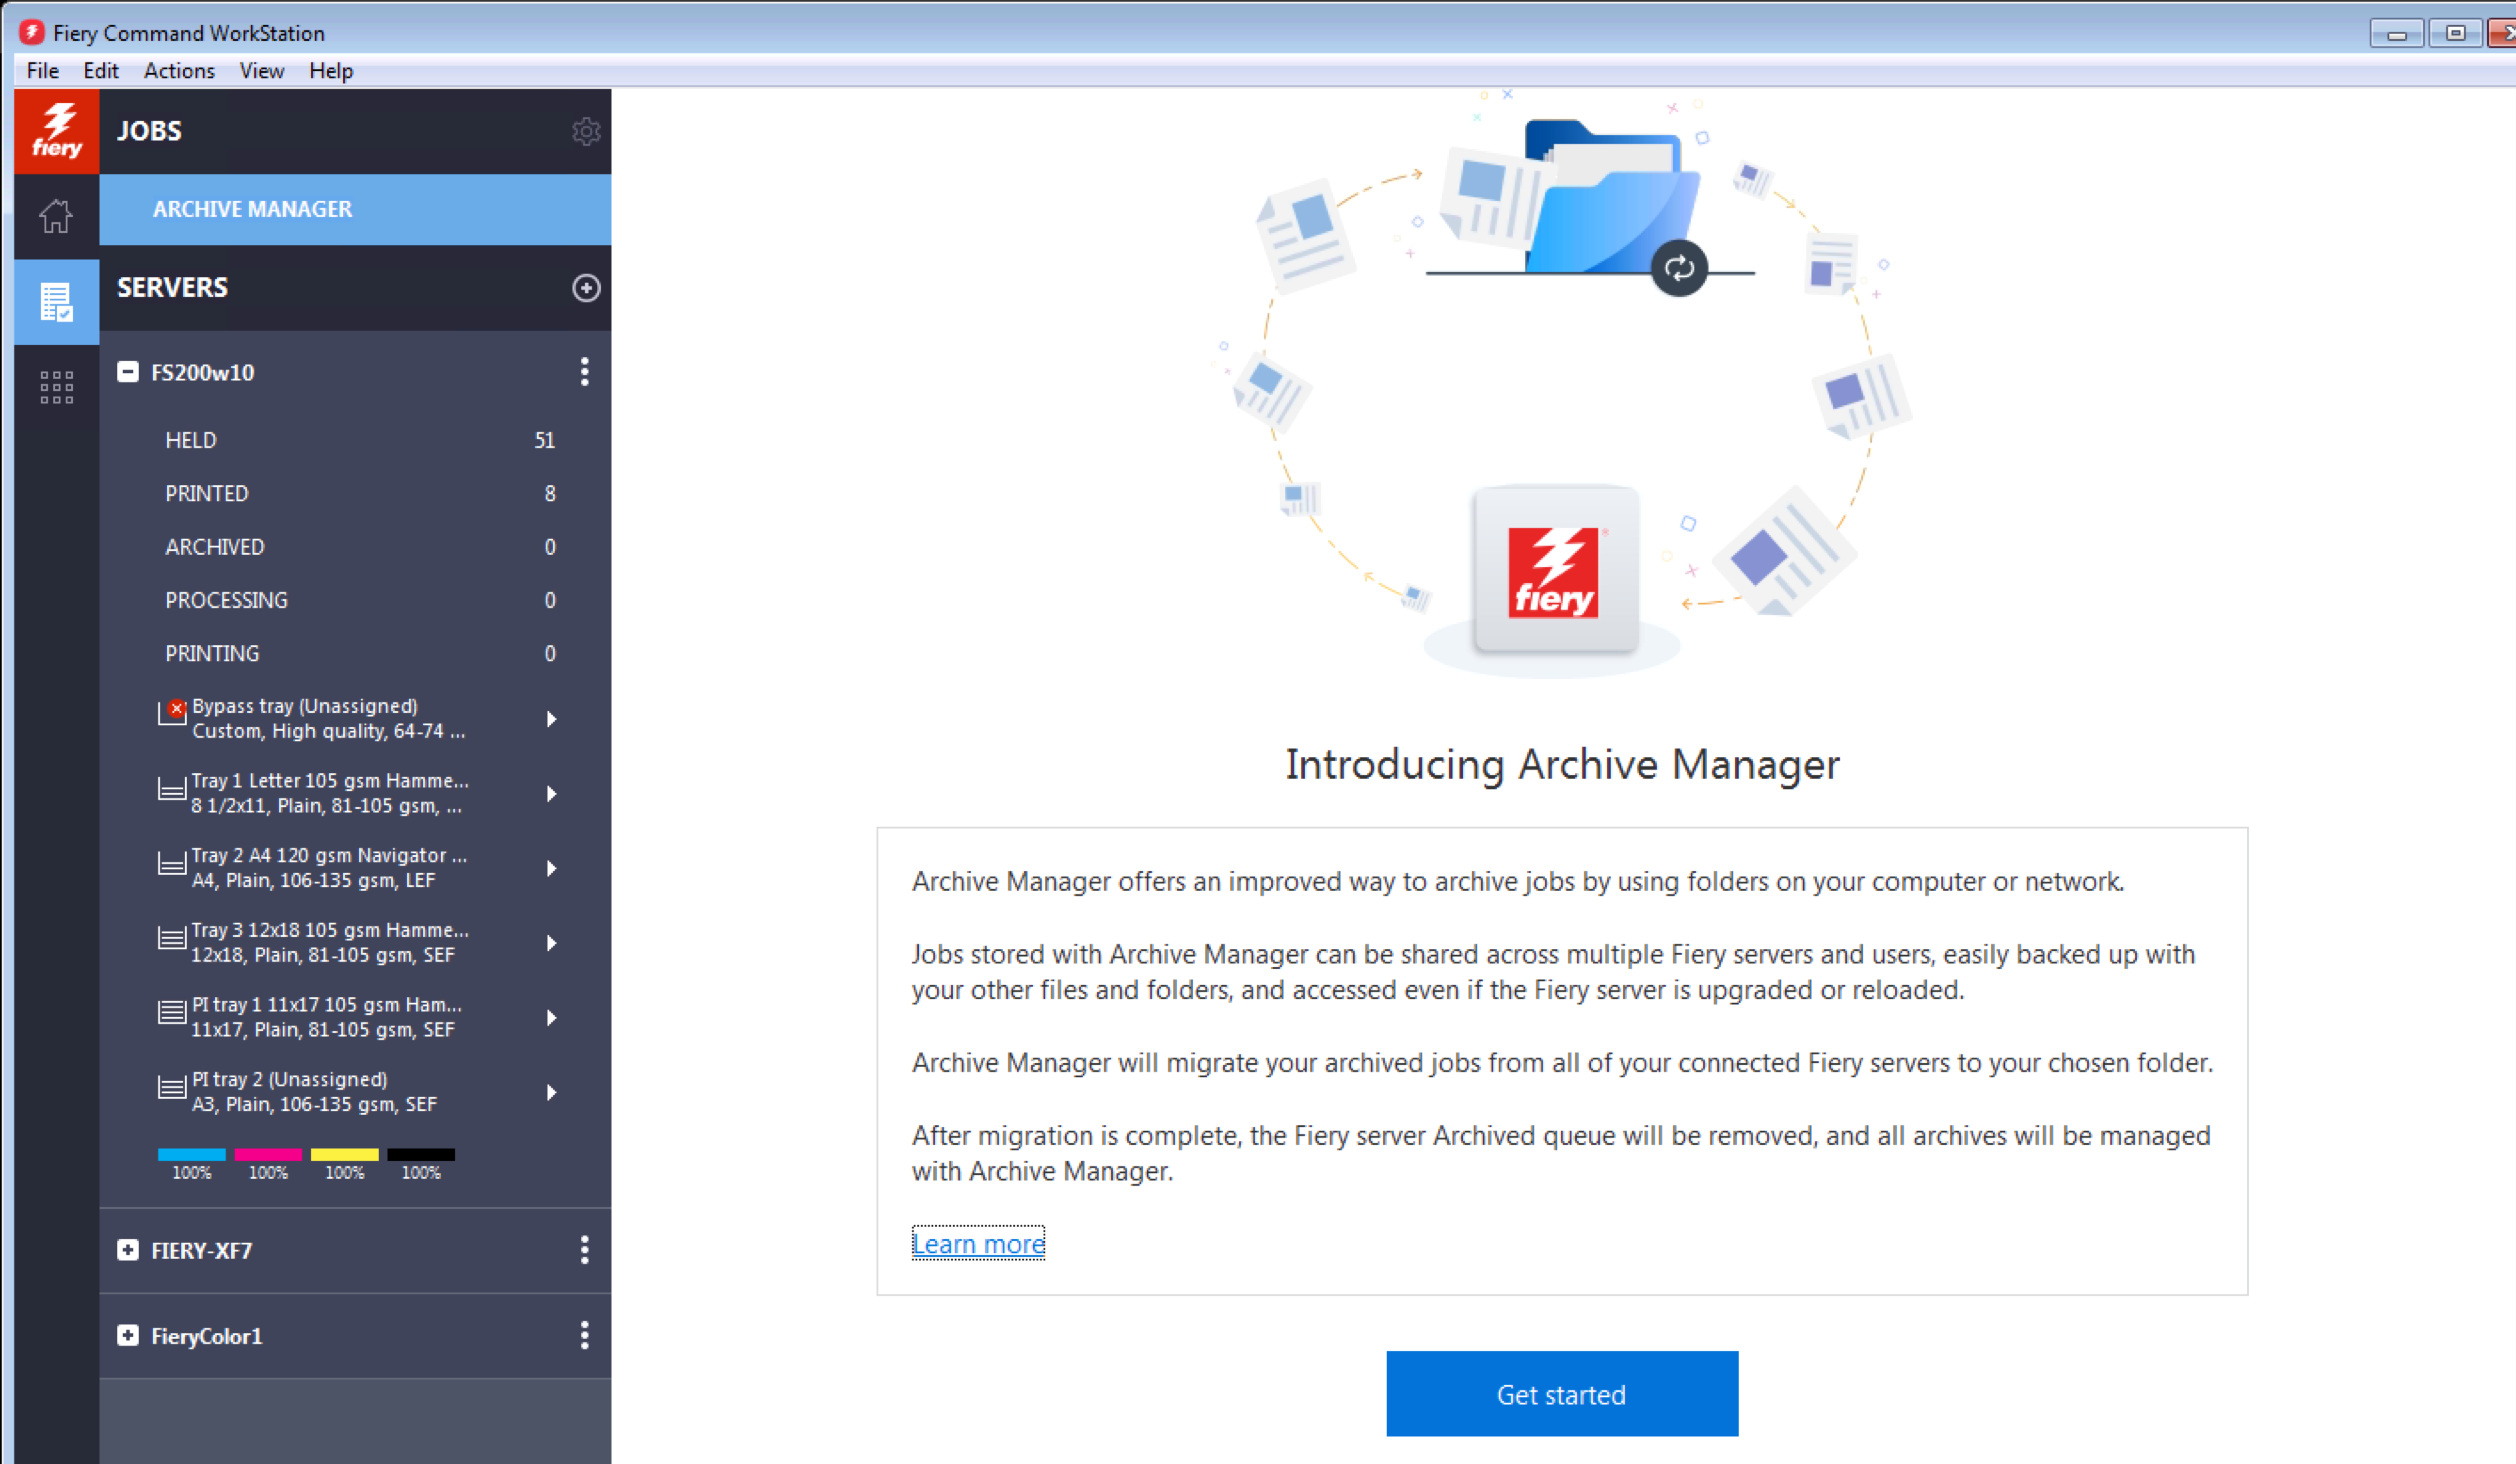Expand Tray 2 A4 details arrow
Image resolution: width=2516 pixels, height=1464 pixels.
[551, 868]
